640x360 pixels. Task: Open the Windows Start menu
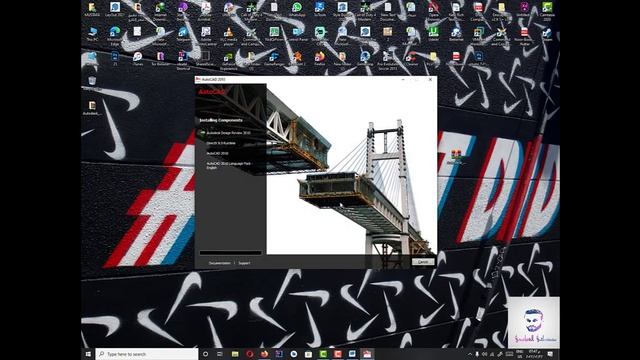88,354
